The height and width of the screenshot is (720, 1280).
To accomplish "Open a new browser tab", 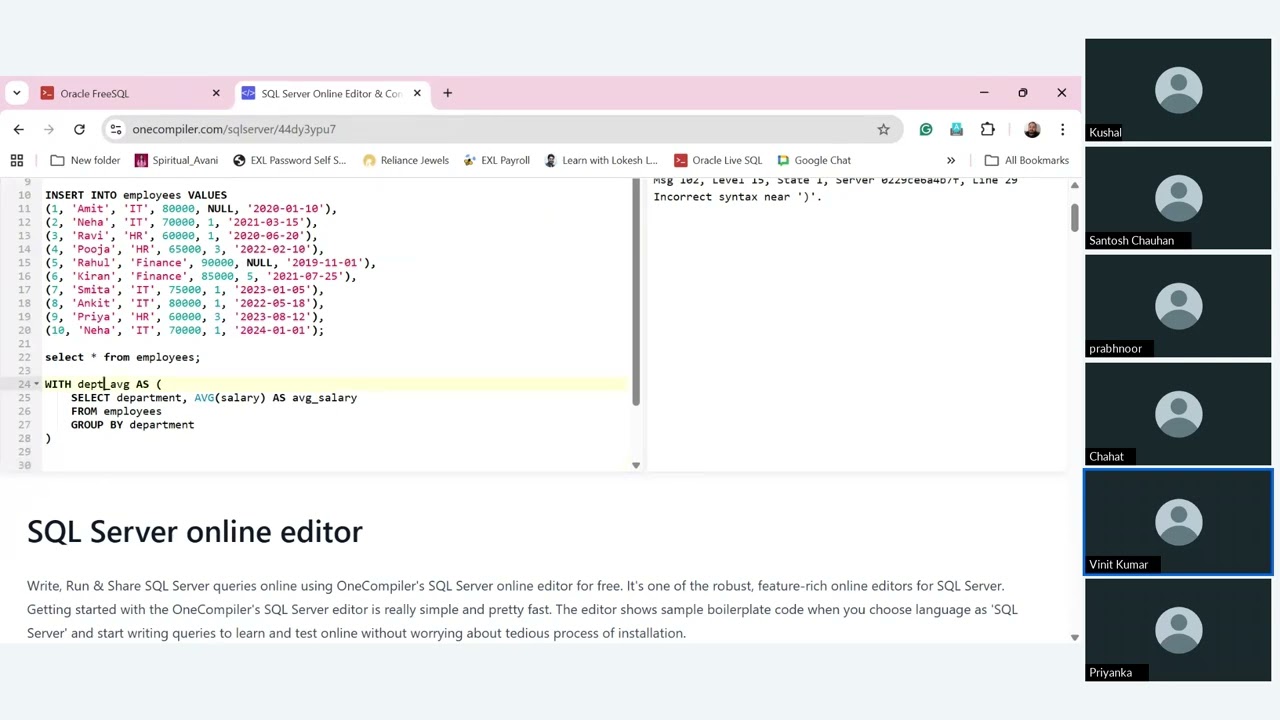I will pos(447,93).
